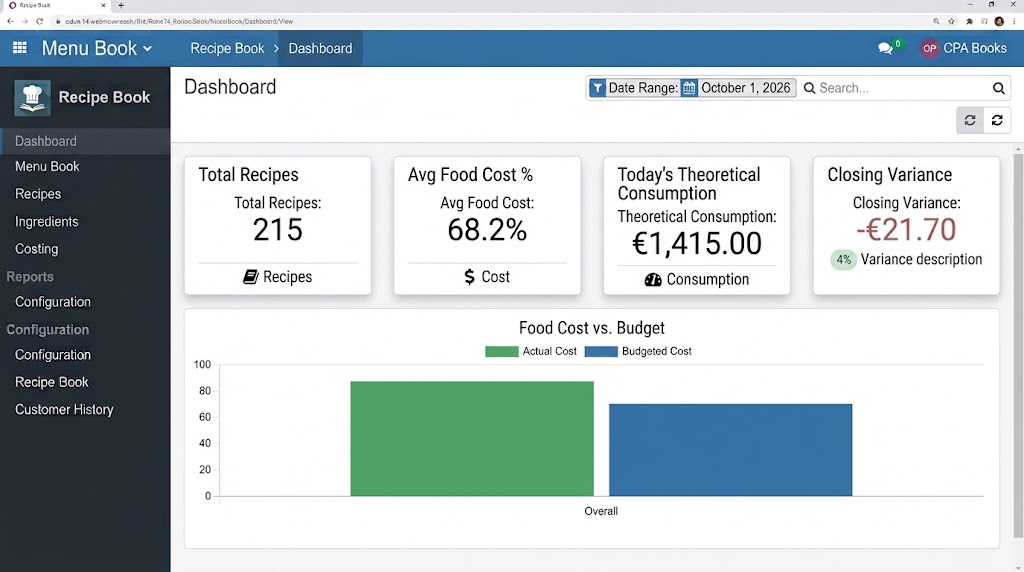Click the green Actual Cost bar
This screenshot has height=572, width=1024.
pyautogui.click(x=472, y=439)
